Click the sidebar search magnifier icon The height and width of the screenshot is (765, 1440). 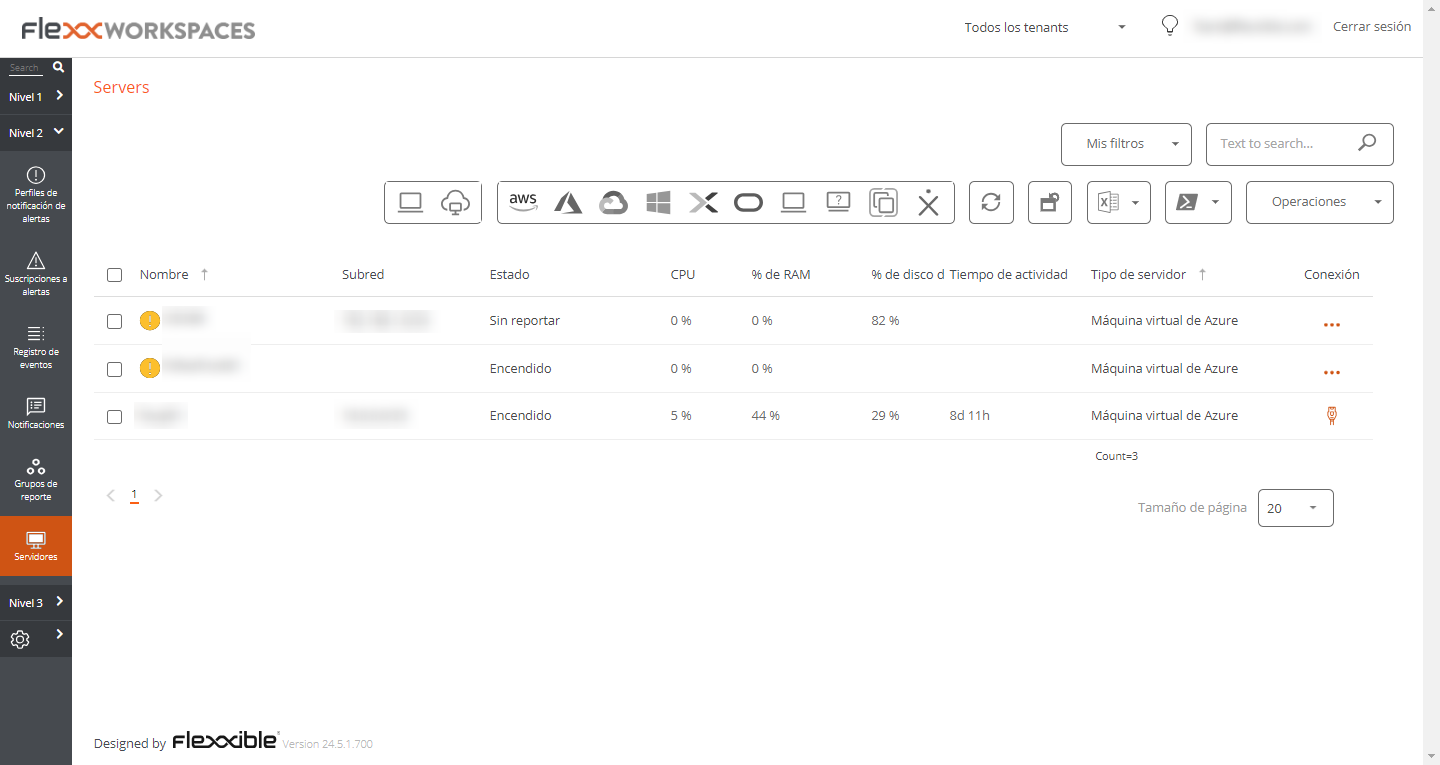(x=58, y=67)
